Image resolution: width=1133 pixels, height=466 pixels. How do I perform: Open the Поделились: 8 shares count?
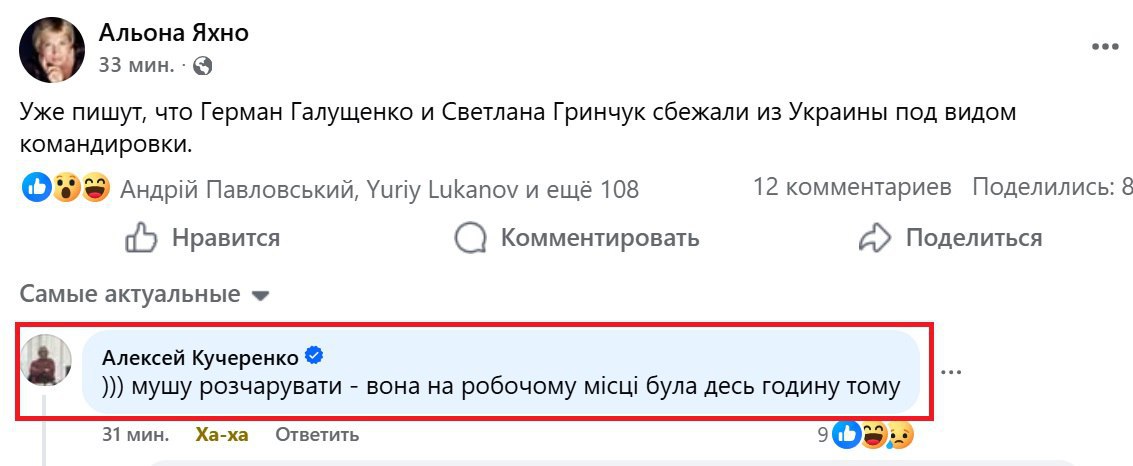pos(1052,187)
